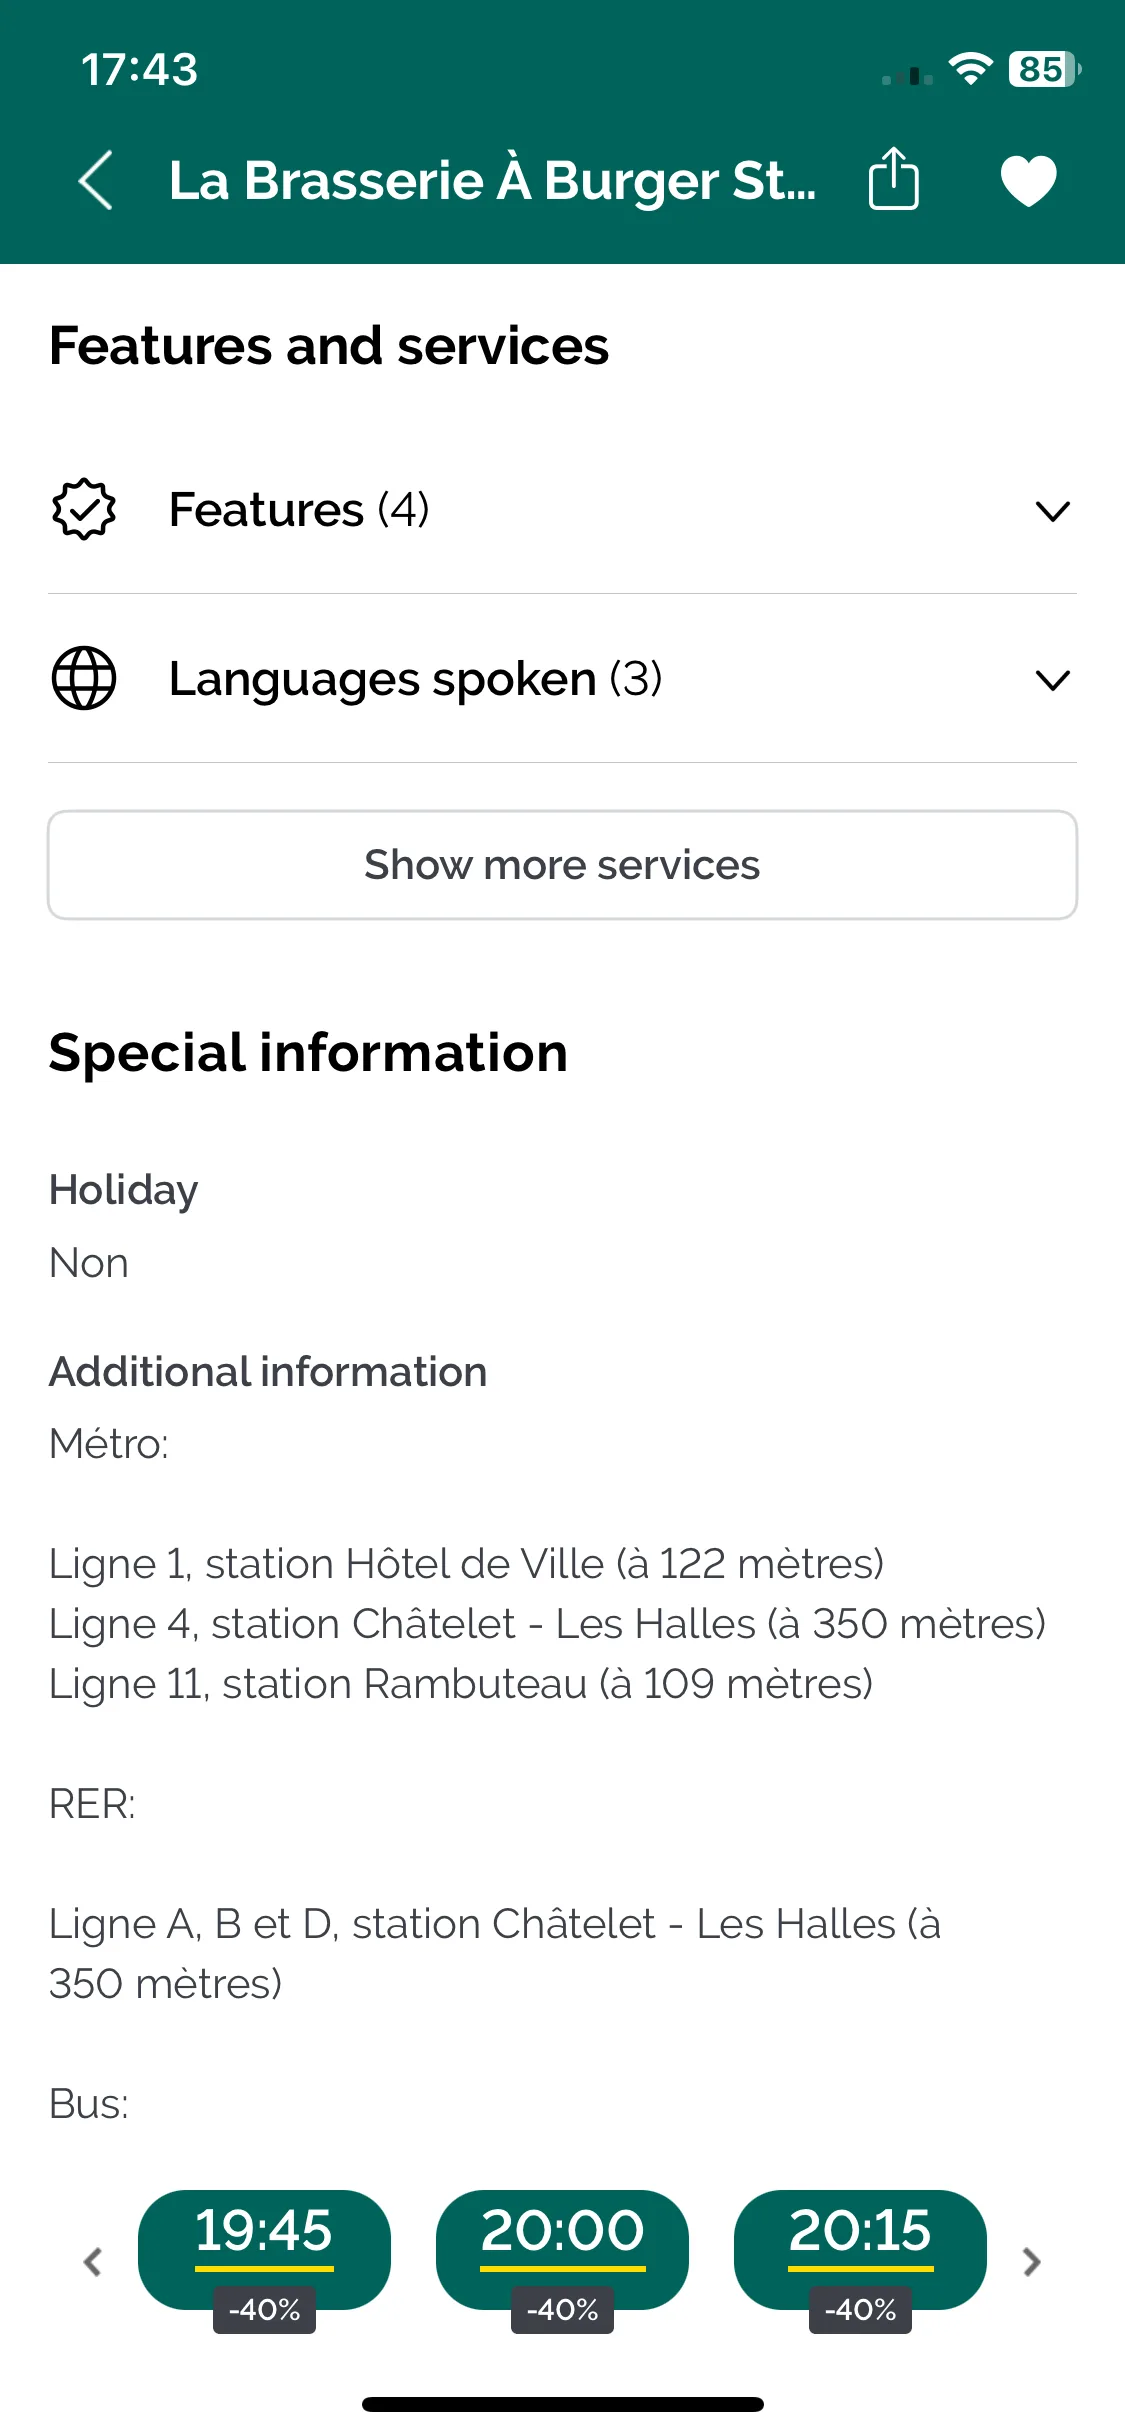Expand the Features (4) row
Screen dimensions: 1125x2436
coord(562,510)
